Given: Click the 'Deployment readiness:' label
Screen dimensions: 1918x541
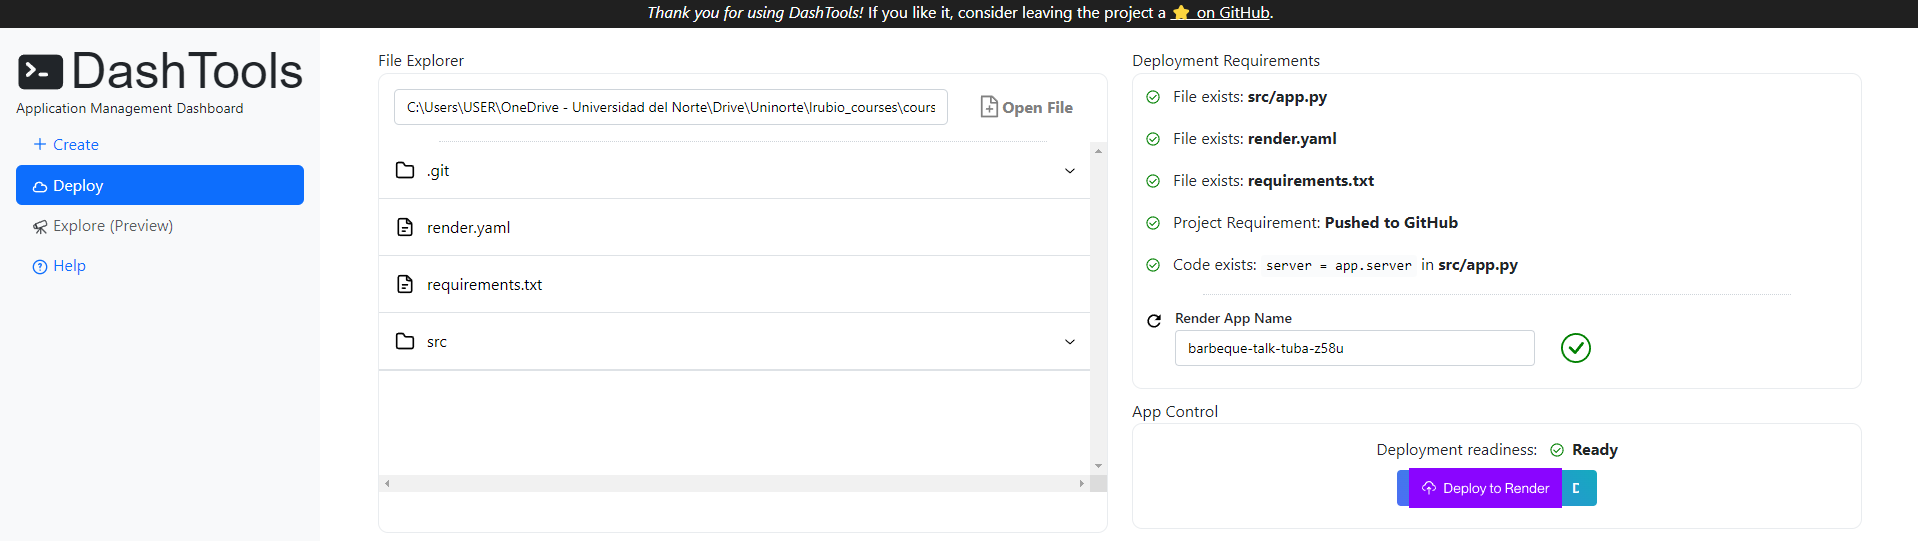Looking at the screenshot, I should coord(1456,450).
